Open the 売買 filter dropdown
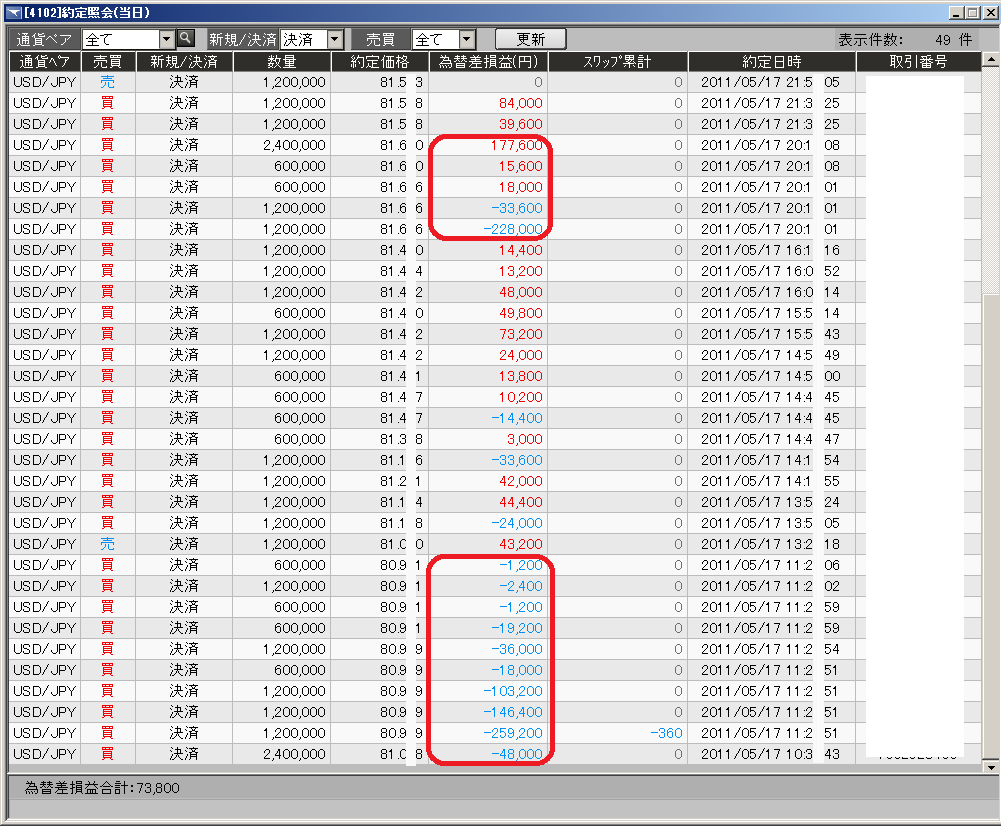 pyautogui.click(x=467, y=39)
